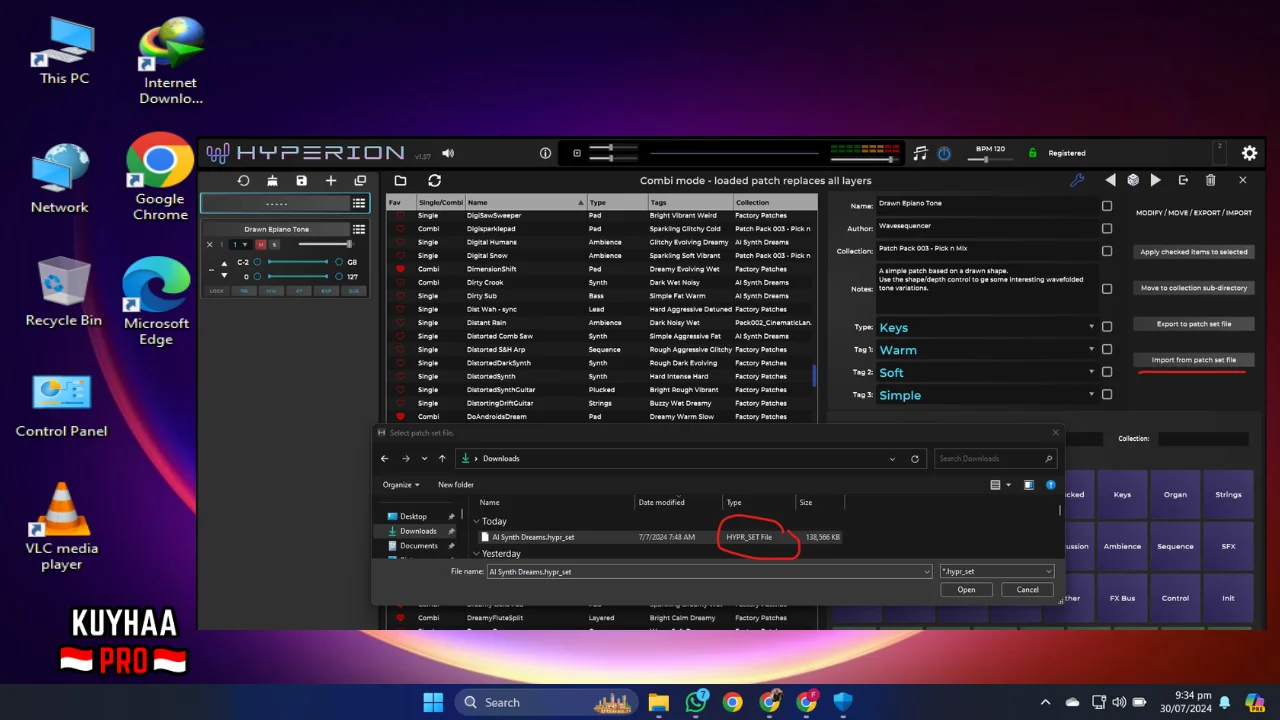Check the Tag 1 Warm checkbox

coord(1106,349)
